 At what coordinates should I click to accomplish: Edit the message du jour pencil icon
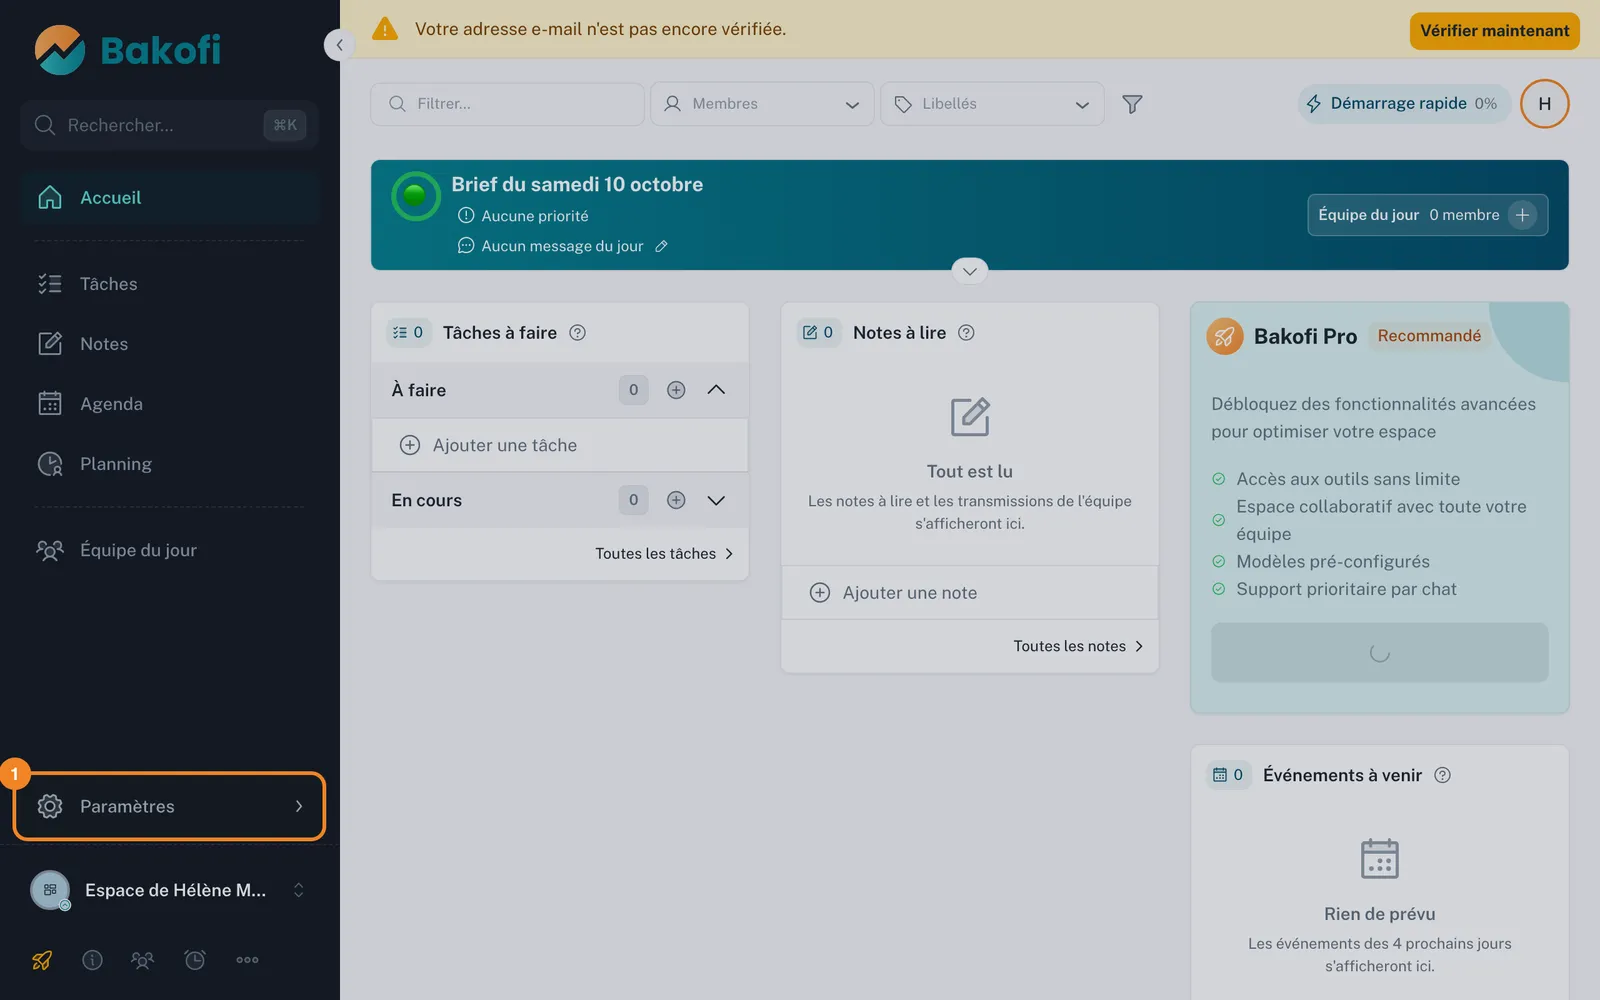point(661,246)
